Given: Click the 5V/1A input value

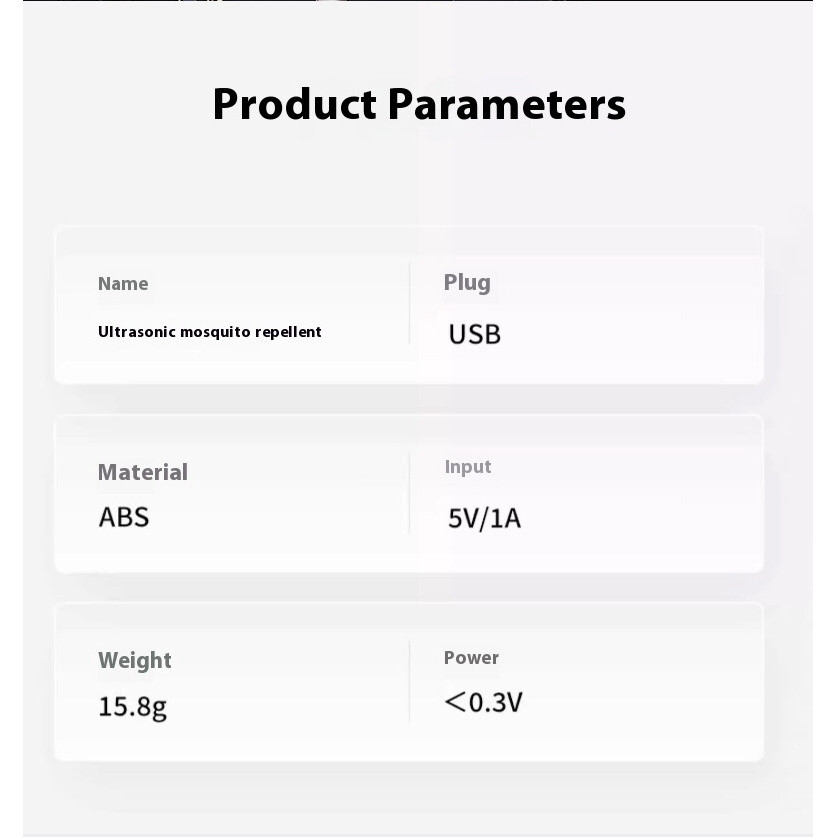Looking at the screenshot, I should tap(484, 518).
